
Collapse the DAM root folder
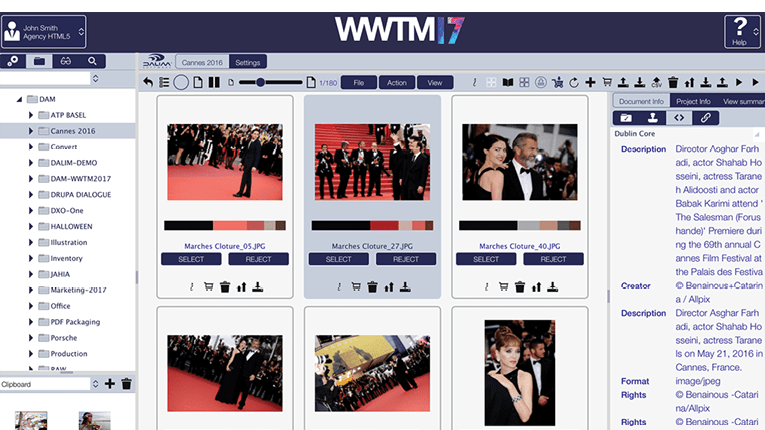[18, 100]
